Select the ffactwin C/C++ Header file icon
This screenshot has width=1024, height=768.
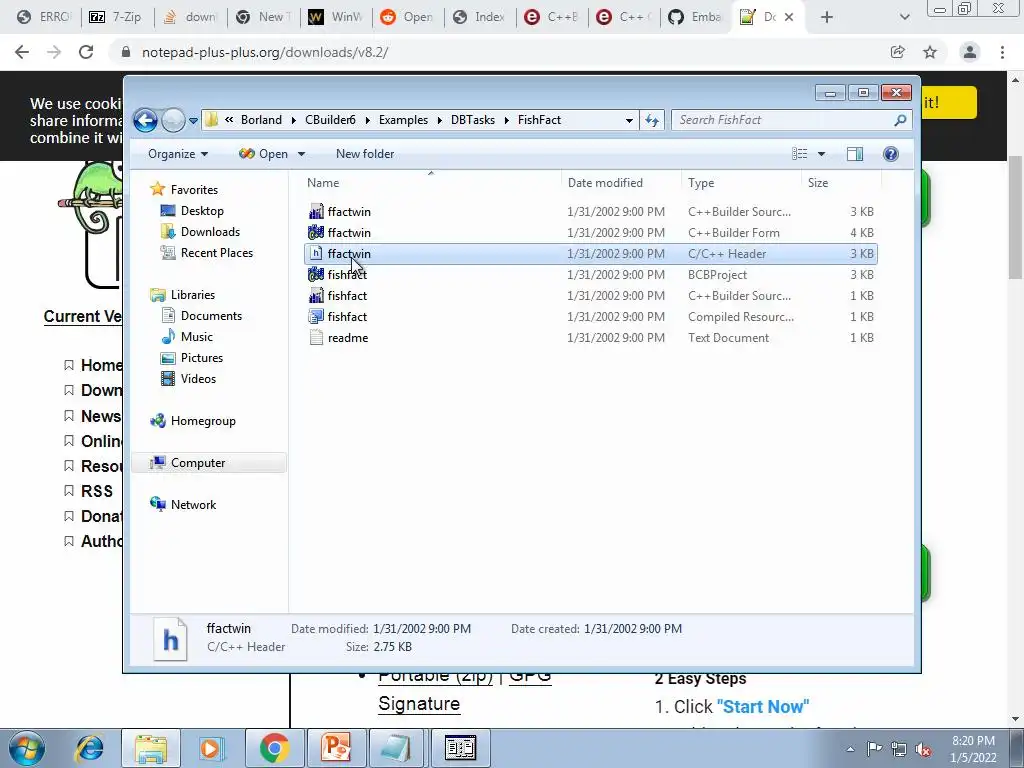pos(316,253)
